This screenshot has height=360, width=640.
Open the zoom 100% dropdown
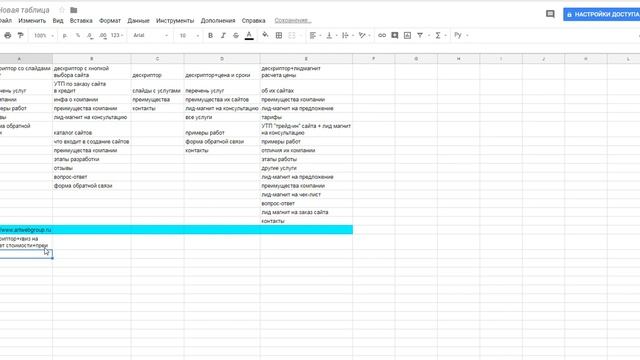[x=44, y=36]
